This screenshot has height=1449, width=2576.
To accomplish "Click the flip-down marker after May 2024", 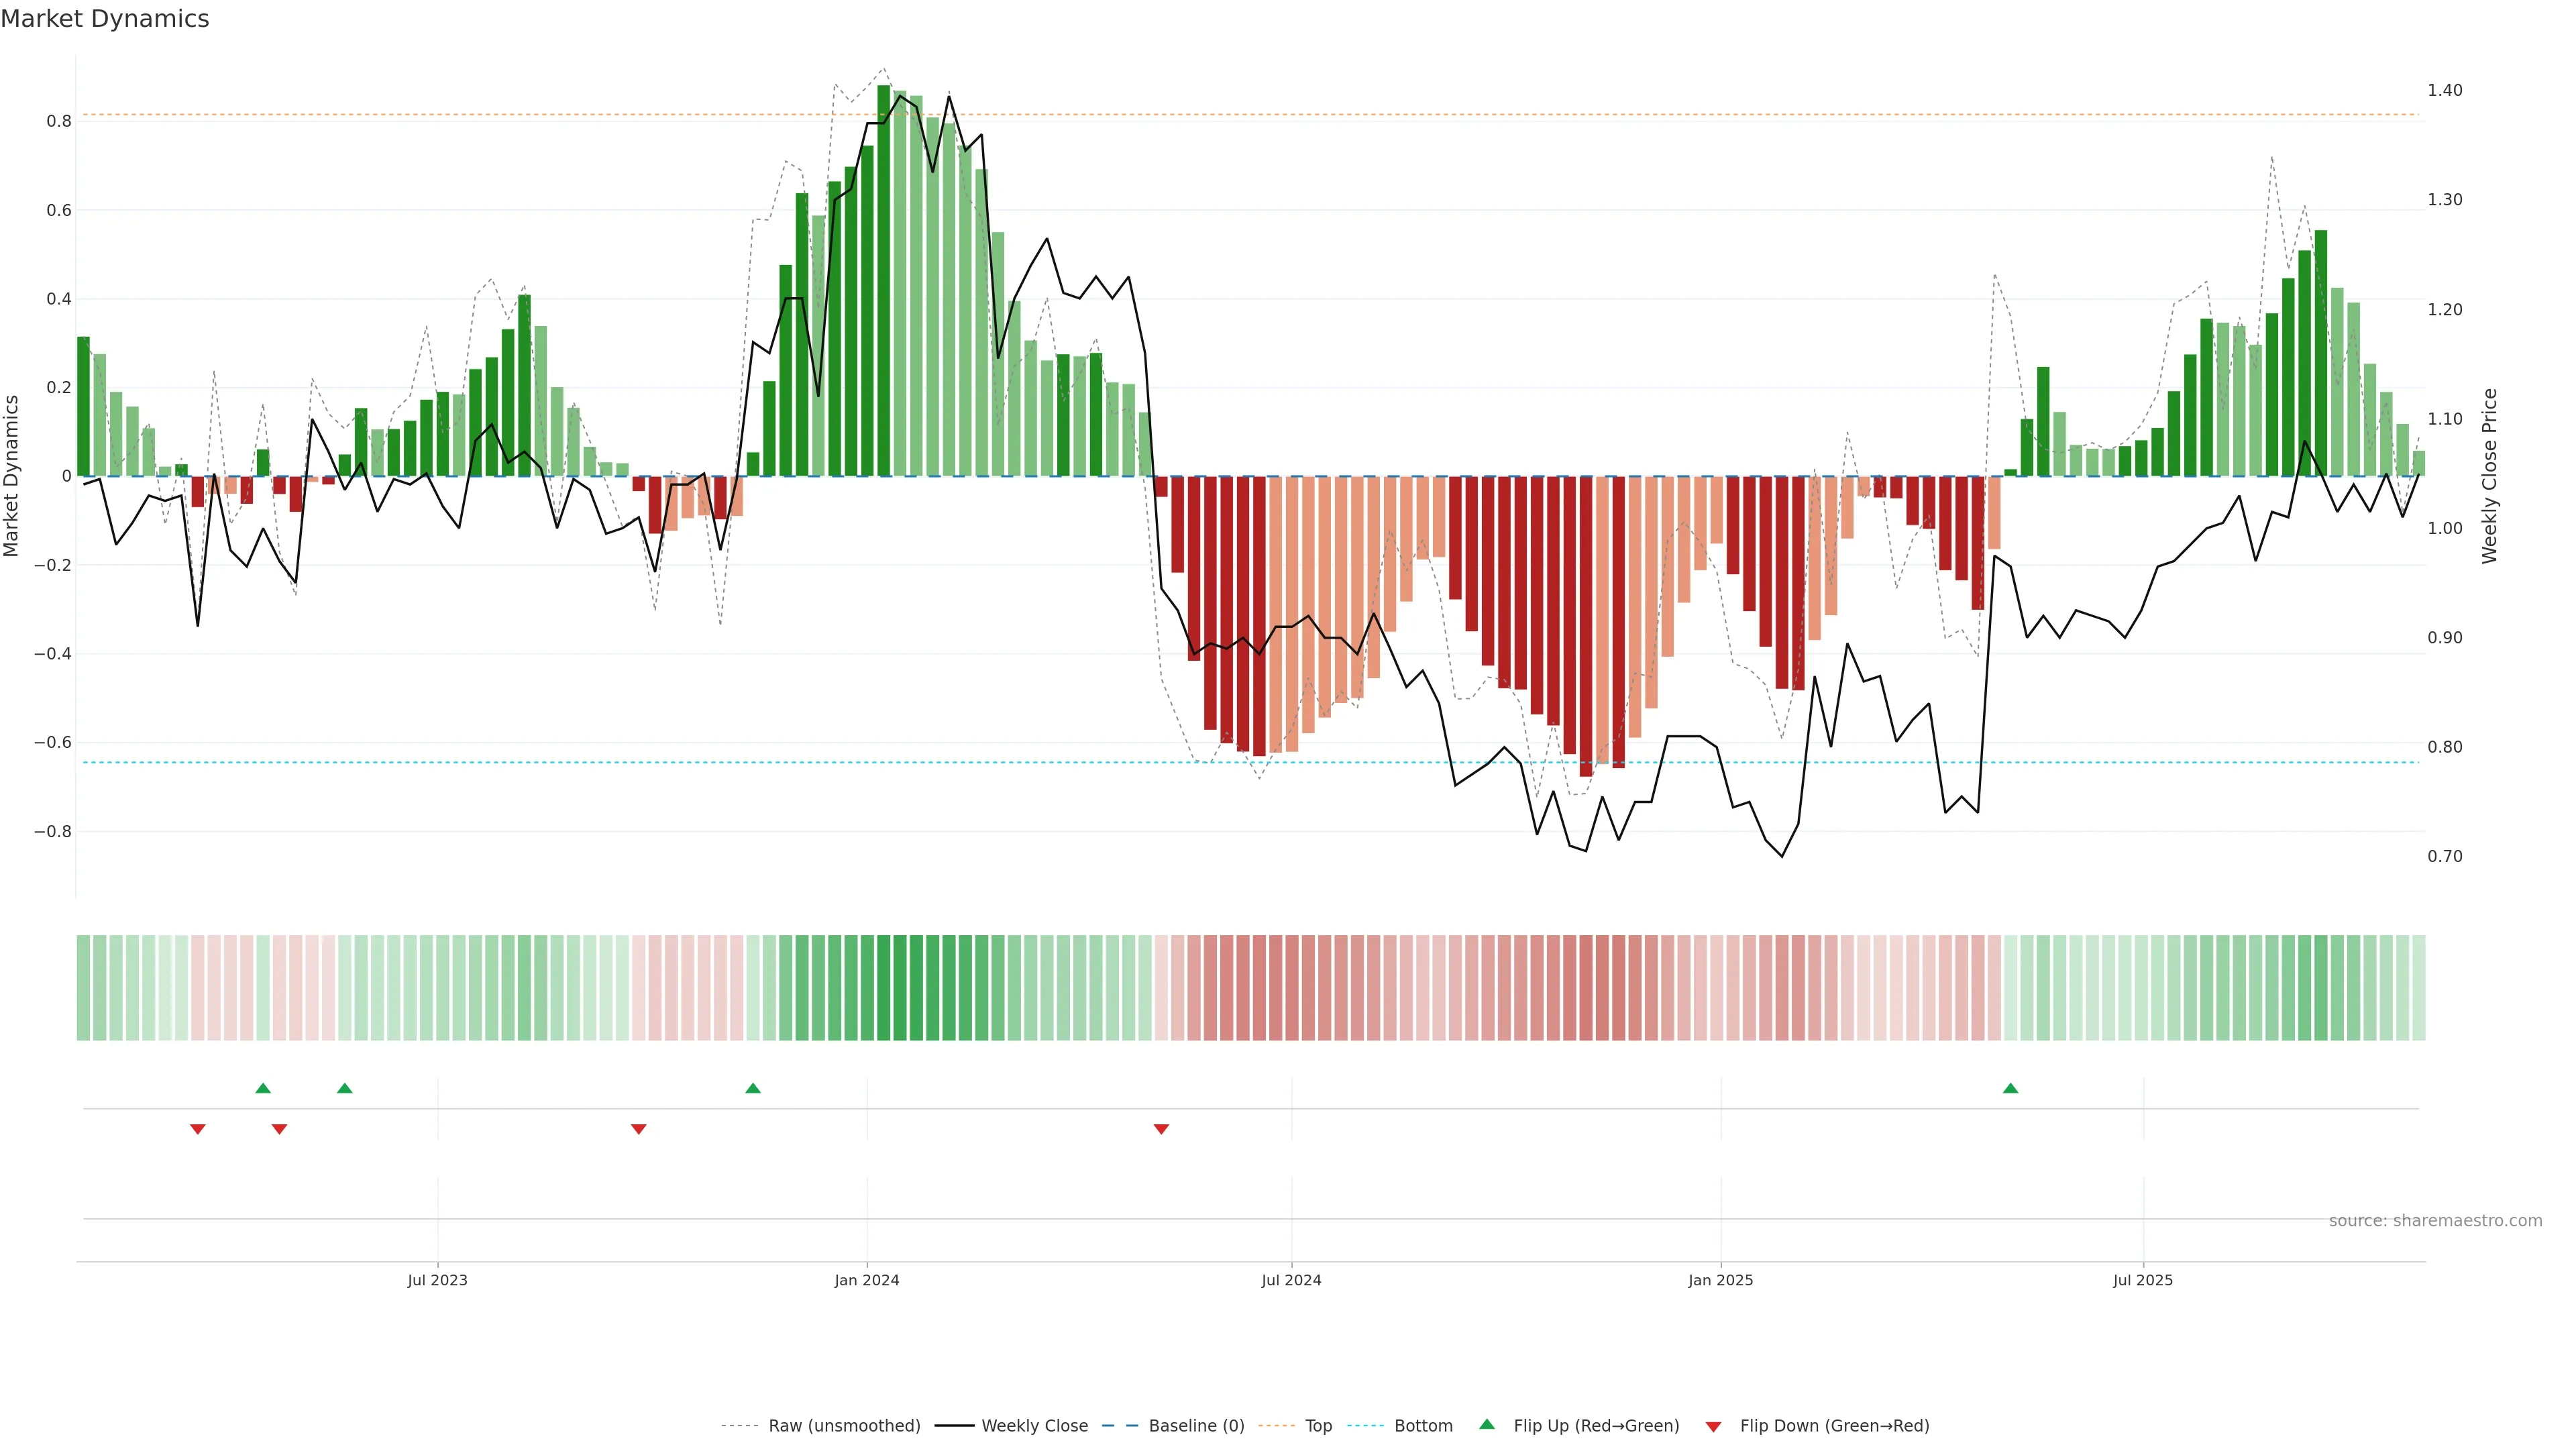I will 1161,1129.
